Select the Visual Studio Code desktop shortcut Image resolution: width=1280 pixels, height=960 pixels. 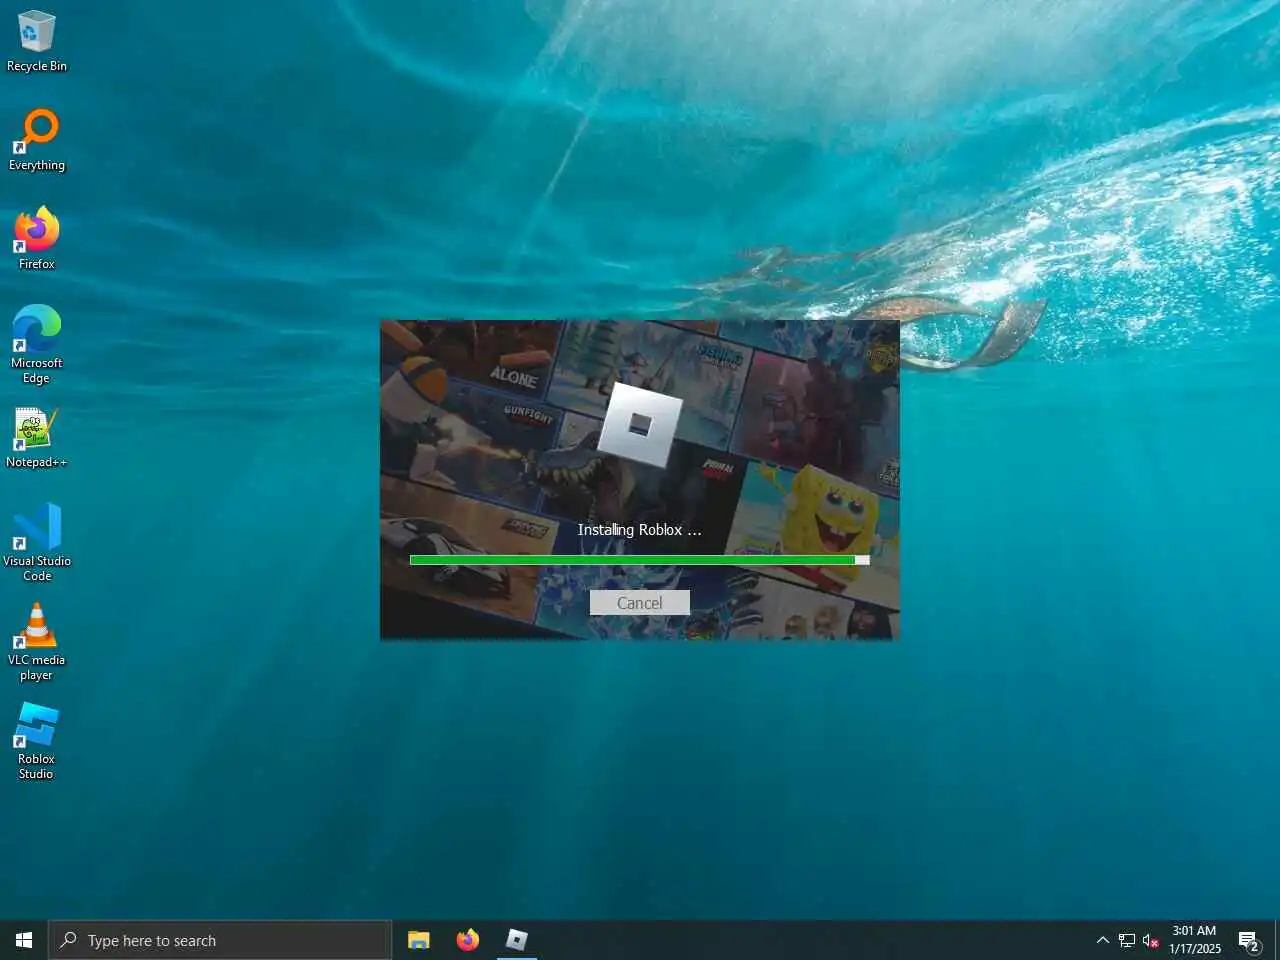[x=36, y=543]
